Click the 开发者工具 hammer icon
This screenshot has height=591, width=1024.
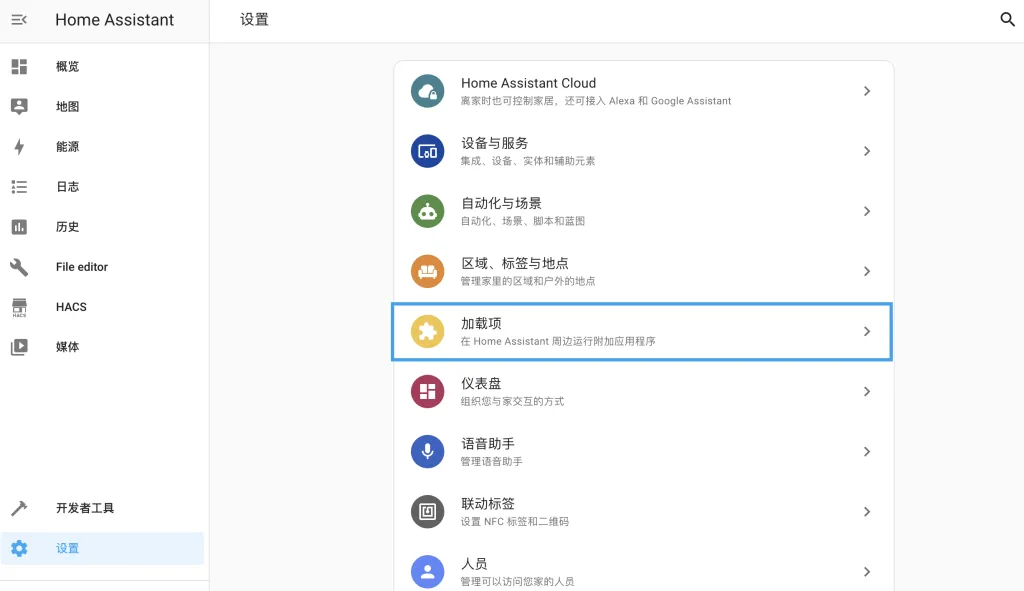(20, 508)
